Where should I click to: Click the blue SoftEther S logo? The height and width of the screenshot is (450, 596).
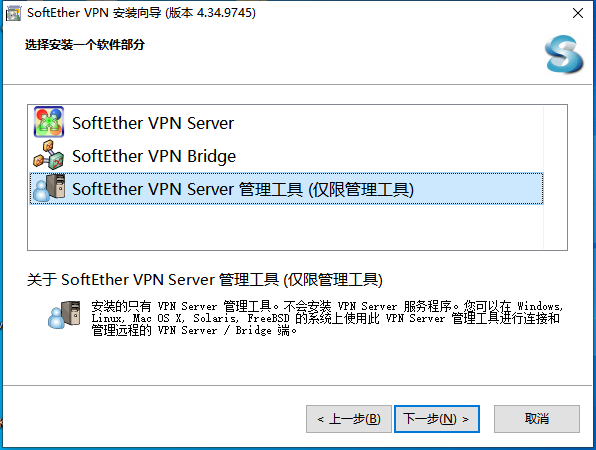pos(564,54)
